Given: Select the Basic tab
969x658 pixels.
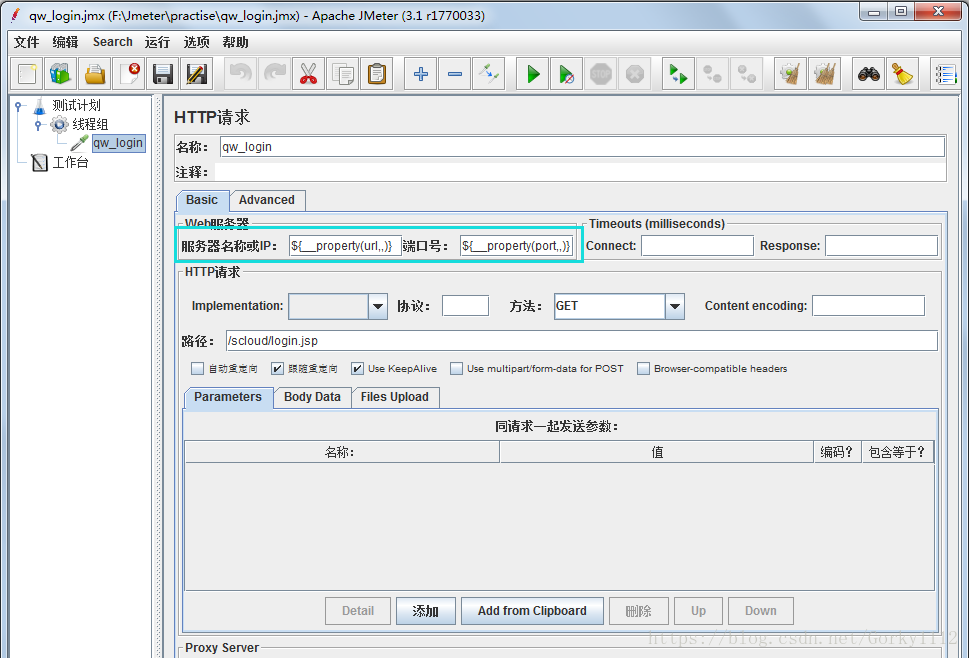Looking at the screenshot, I should [202, 200].
